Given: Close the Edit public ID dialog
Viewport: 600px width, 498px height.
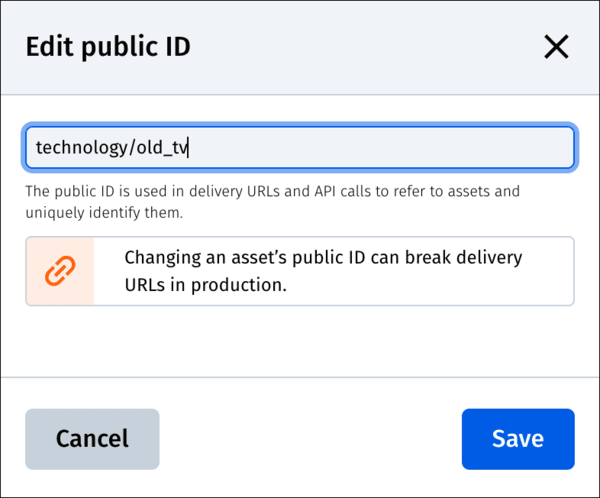Looking at the screenshot, I should pyautogui.click(x=556, y=47).
